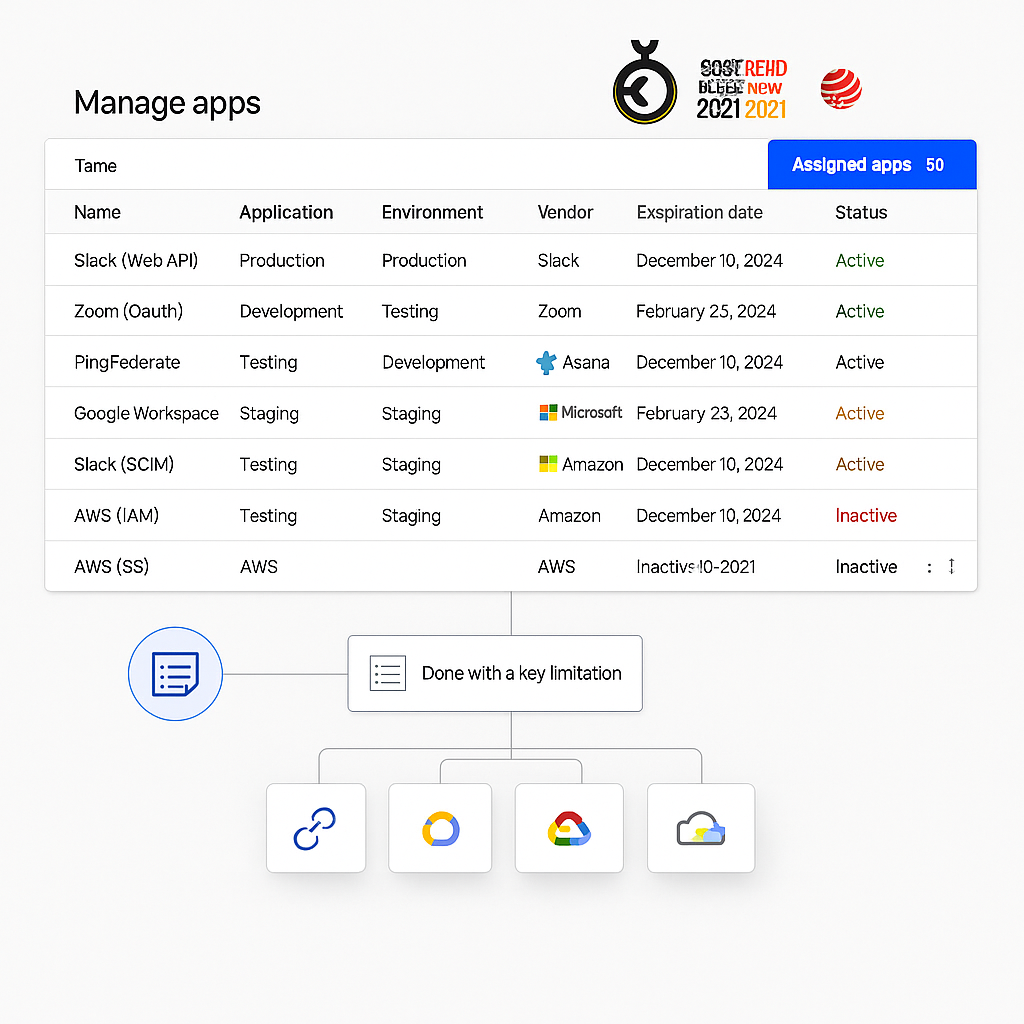1024x1024 pixels.
Task: Click Active status in Slack (SCIM) row
Action: [859, 464]
